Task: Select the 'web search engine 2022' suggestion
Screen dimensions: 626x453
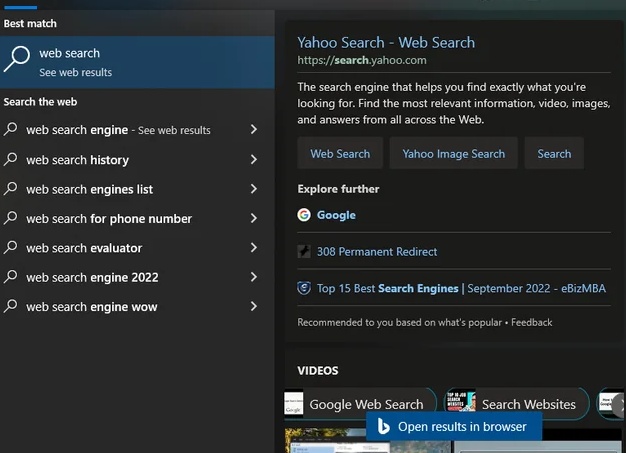Action: (x=137, y=277)
